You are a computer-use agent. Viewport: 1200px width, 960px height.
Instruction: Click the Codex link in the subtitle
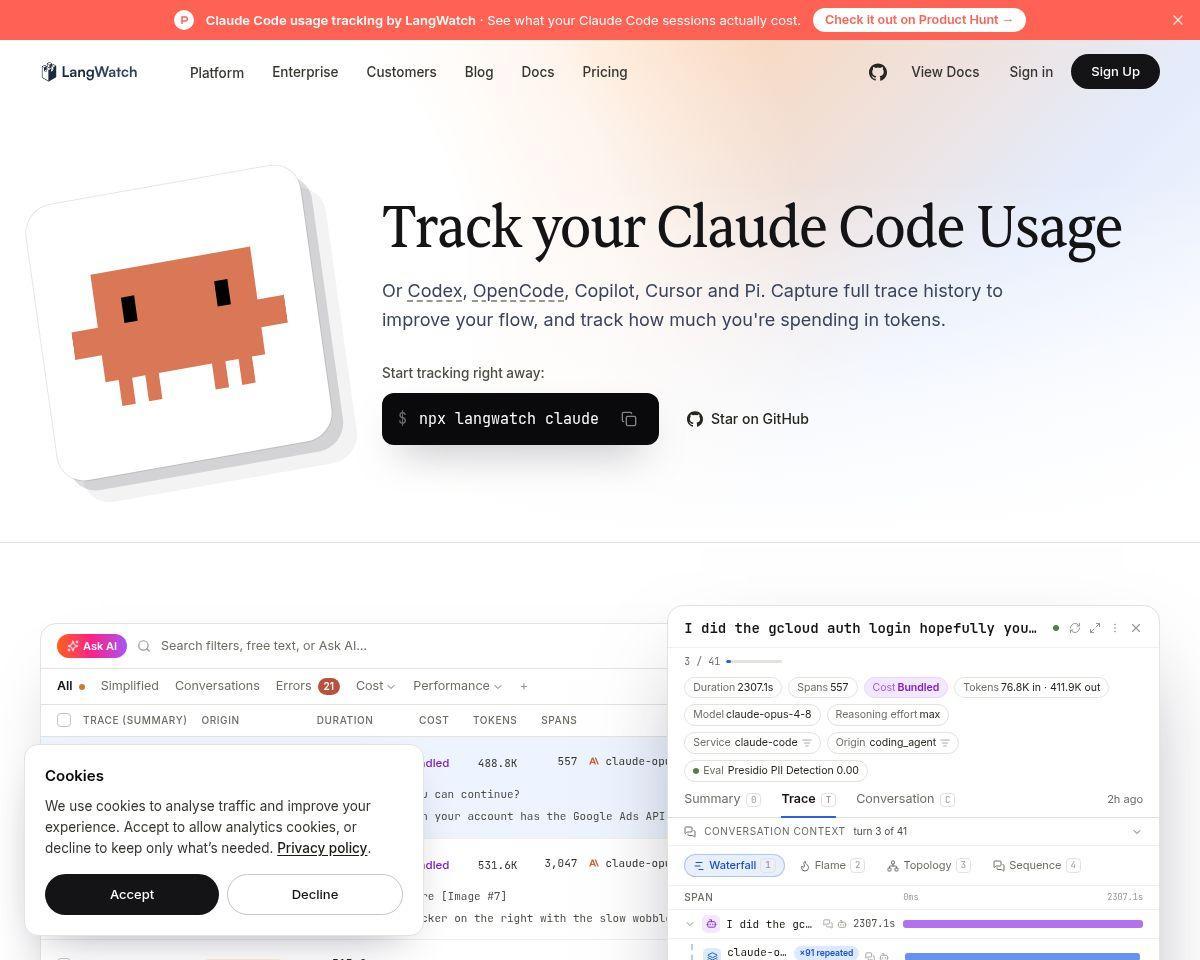(x=435, y=291)
